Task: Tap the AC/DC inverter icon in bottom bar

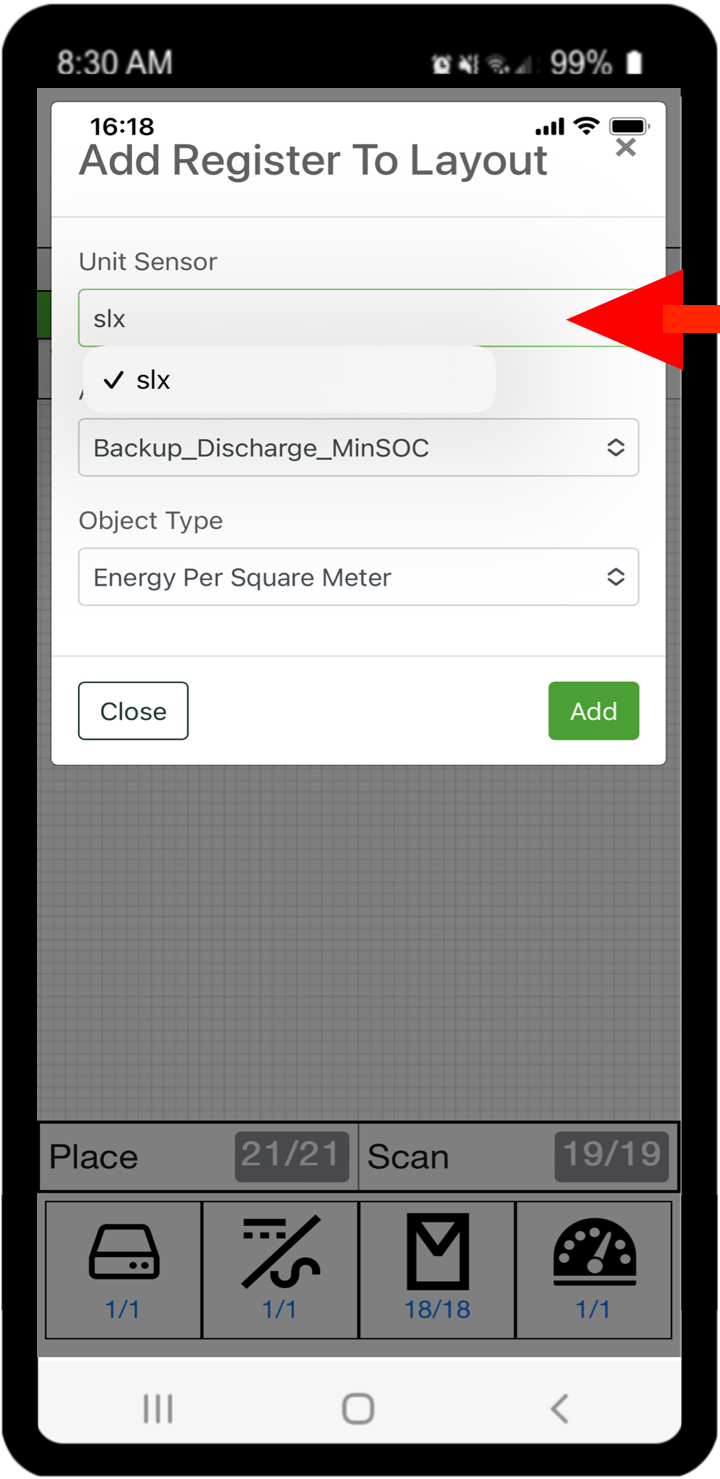Action: pos(280,1252)
